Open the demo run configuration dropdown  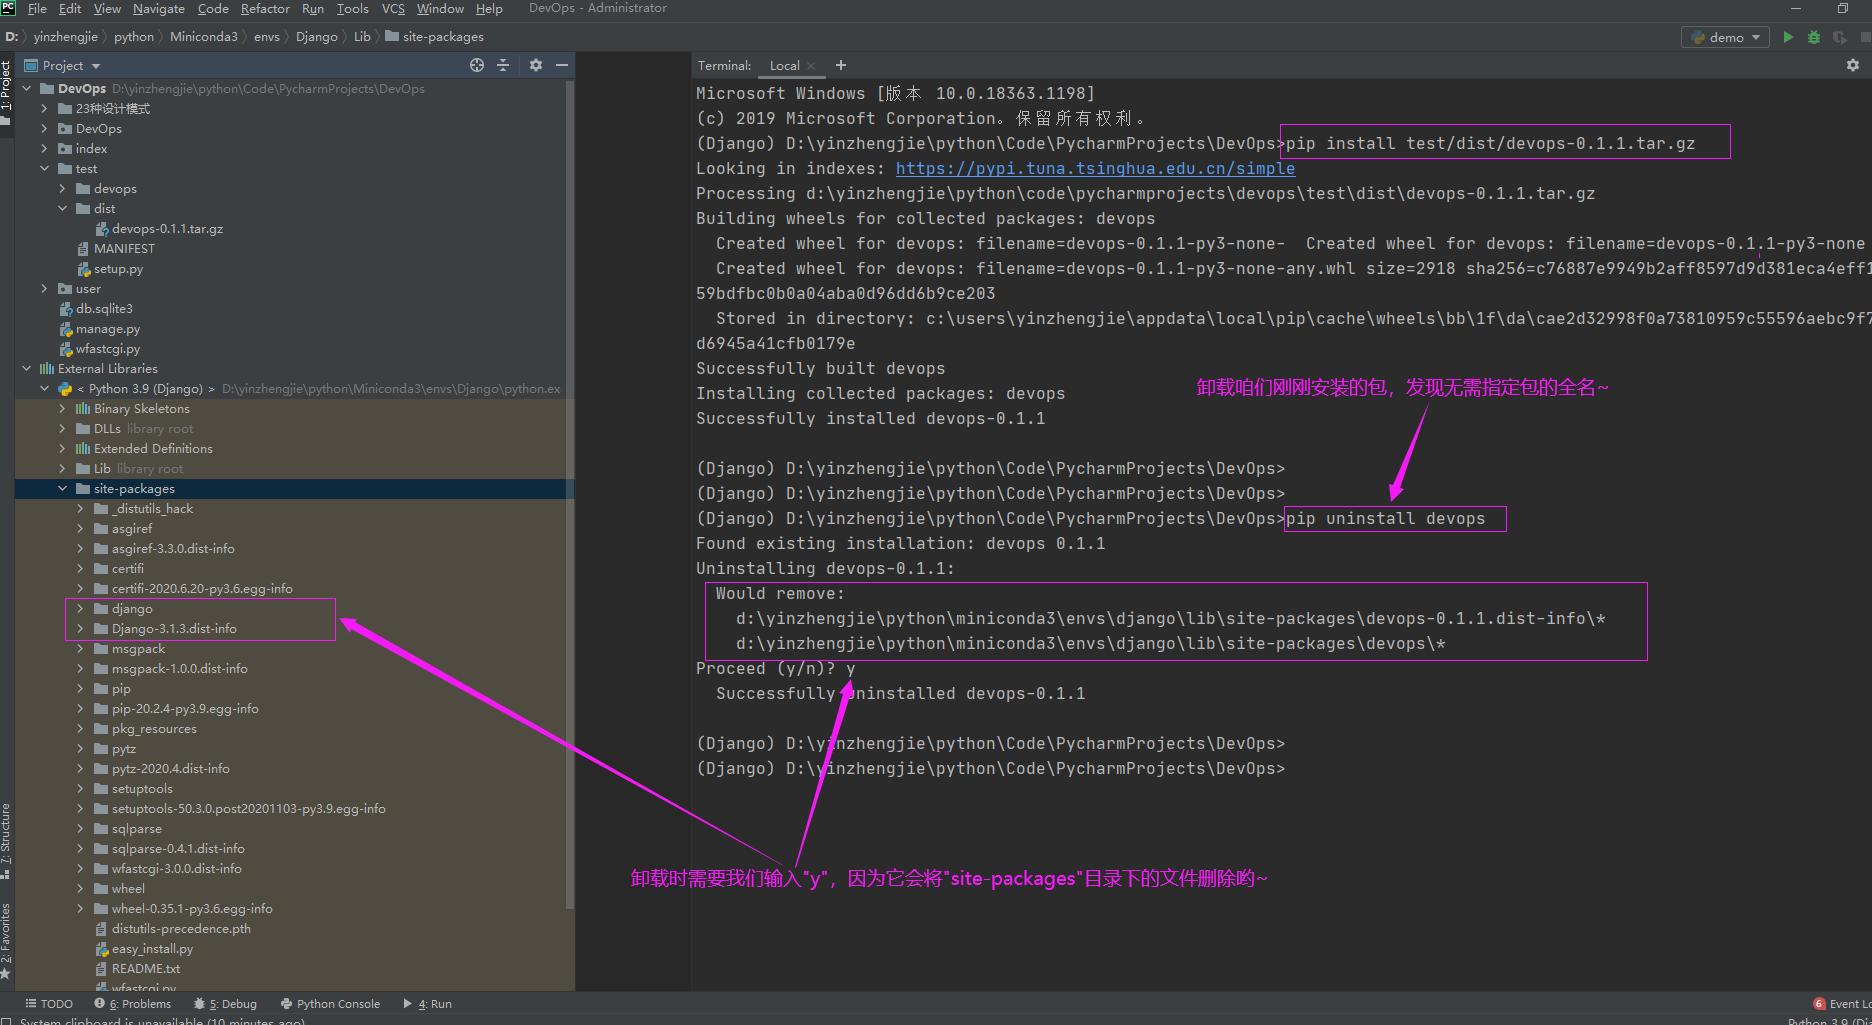[1726, 37]
